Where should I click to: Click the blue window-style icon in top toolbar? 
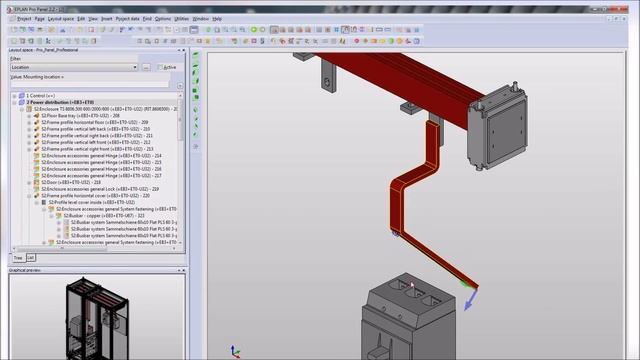coord(194,29)
